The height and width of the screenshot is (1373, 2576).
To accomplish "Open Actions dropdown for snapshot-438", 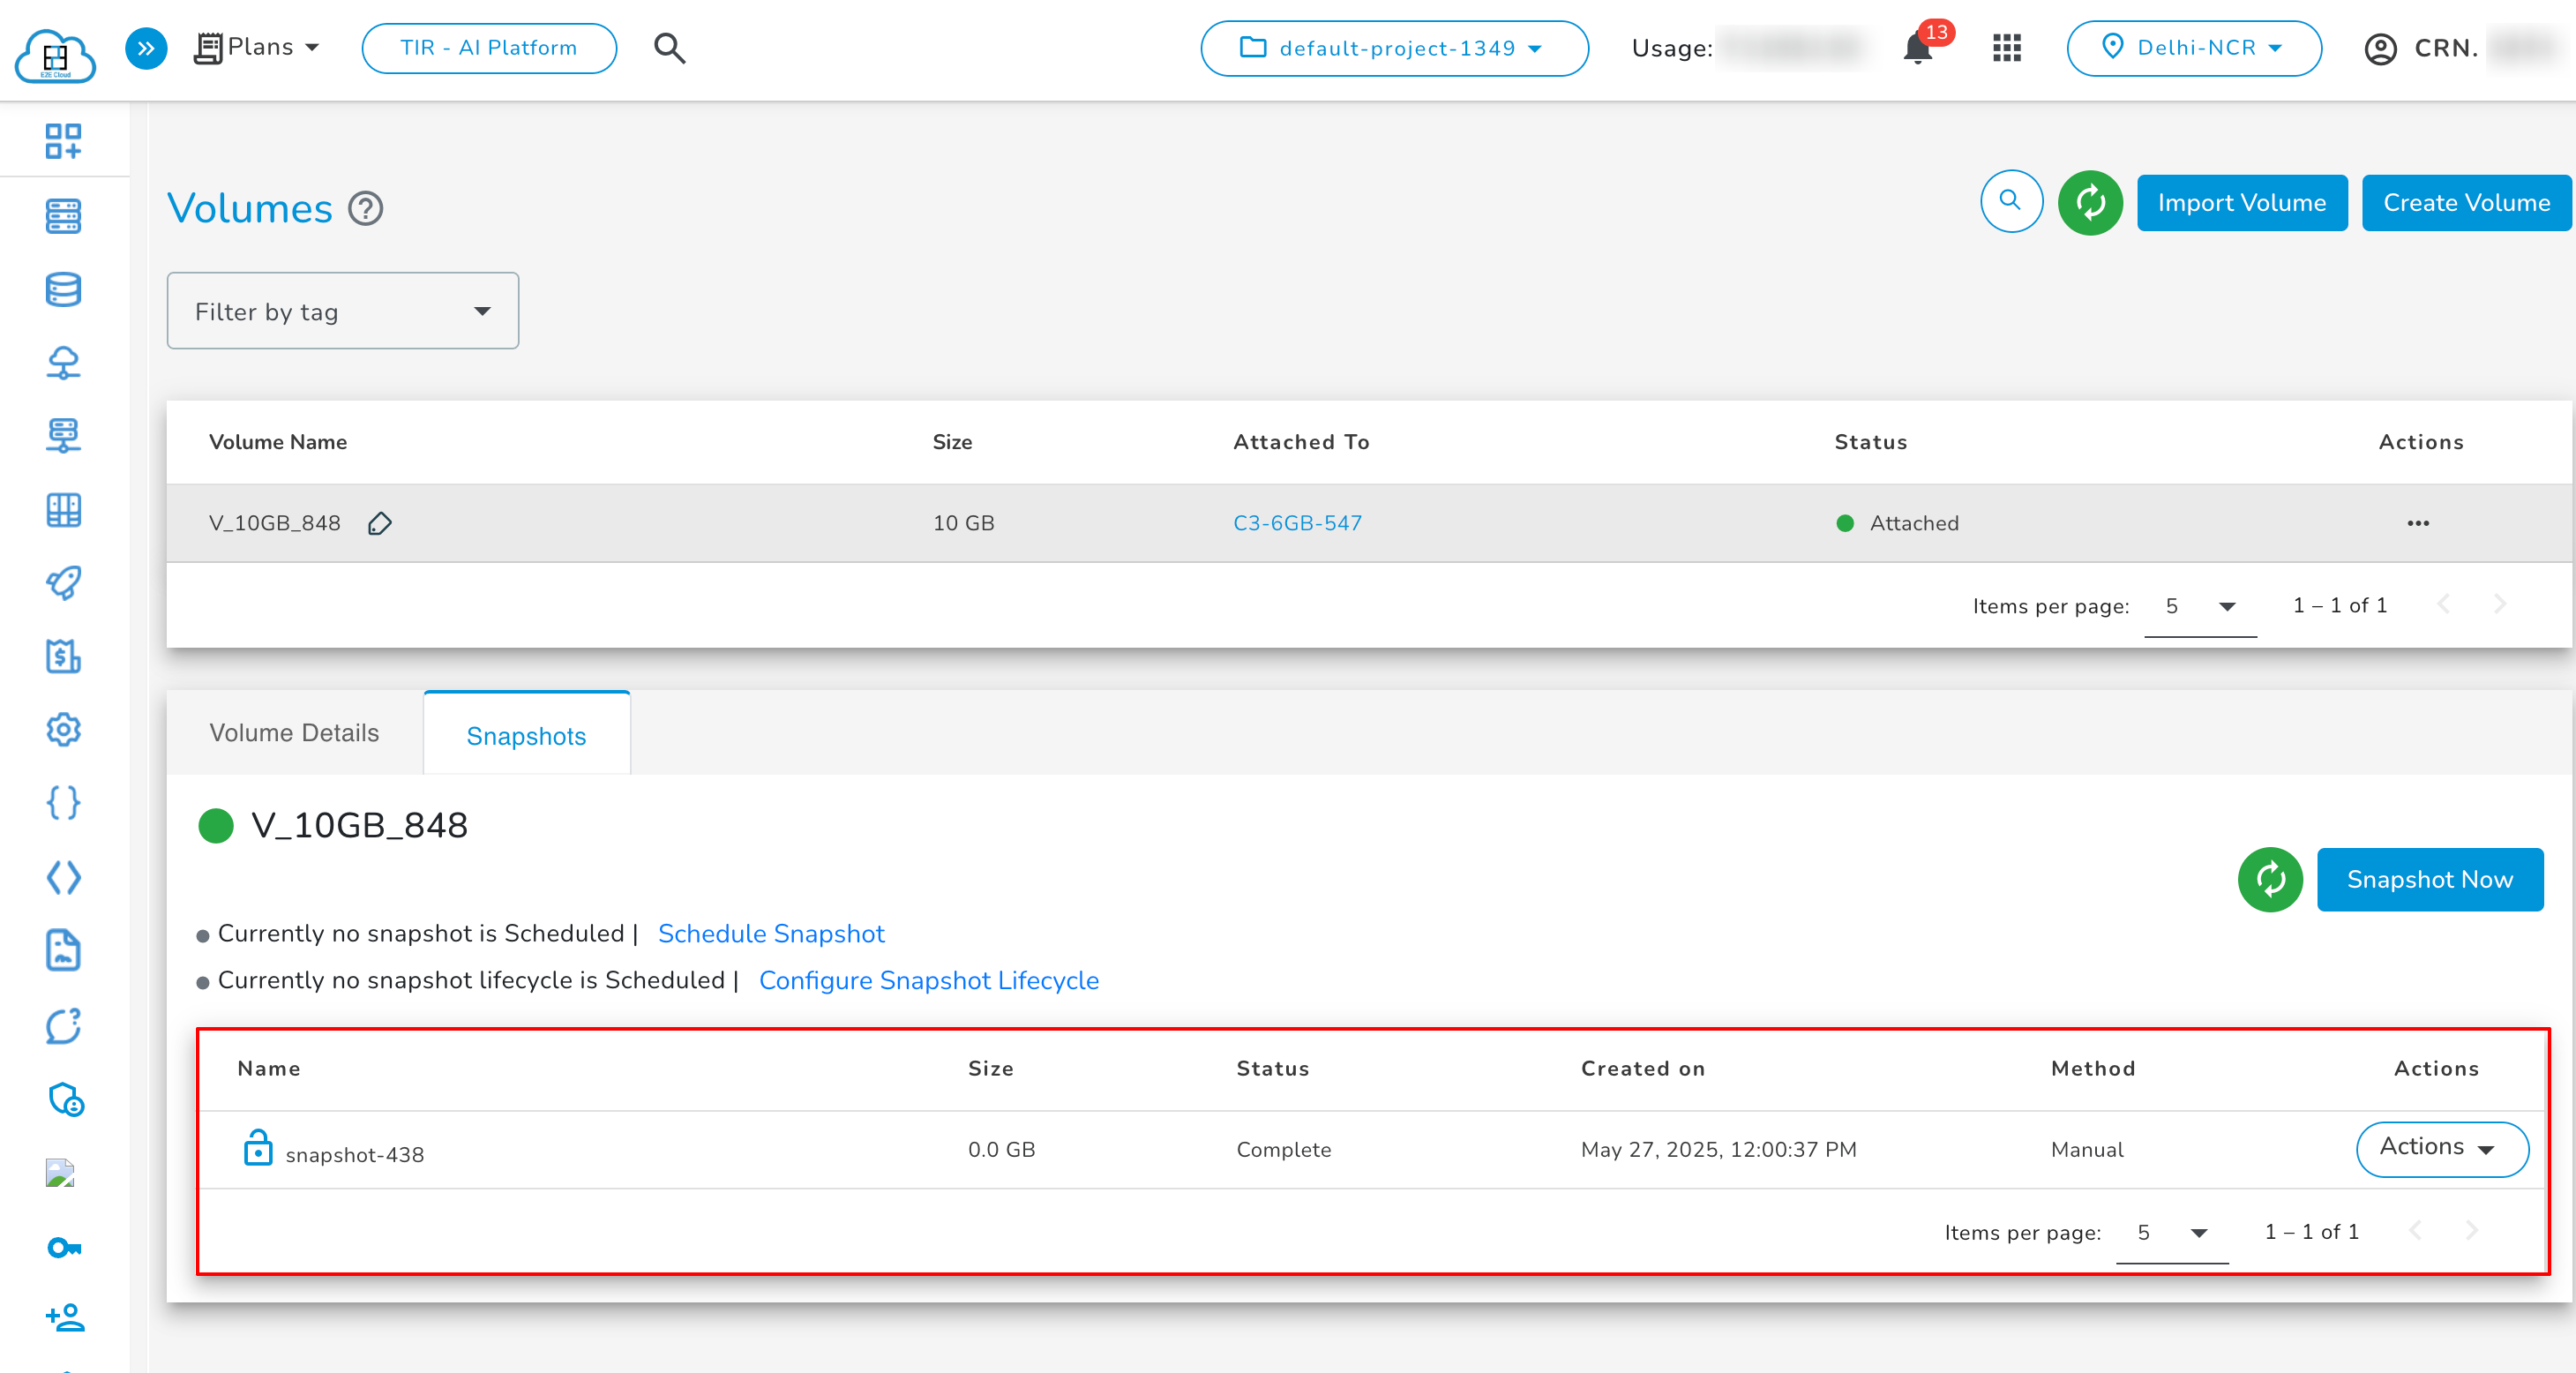I will 2441,1148.
